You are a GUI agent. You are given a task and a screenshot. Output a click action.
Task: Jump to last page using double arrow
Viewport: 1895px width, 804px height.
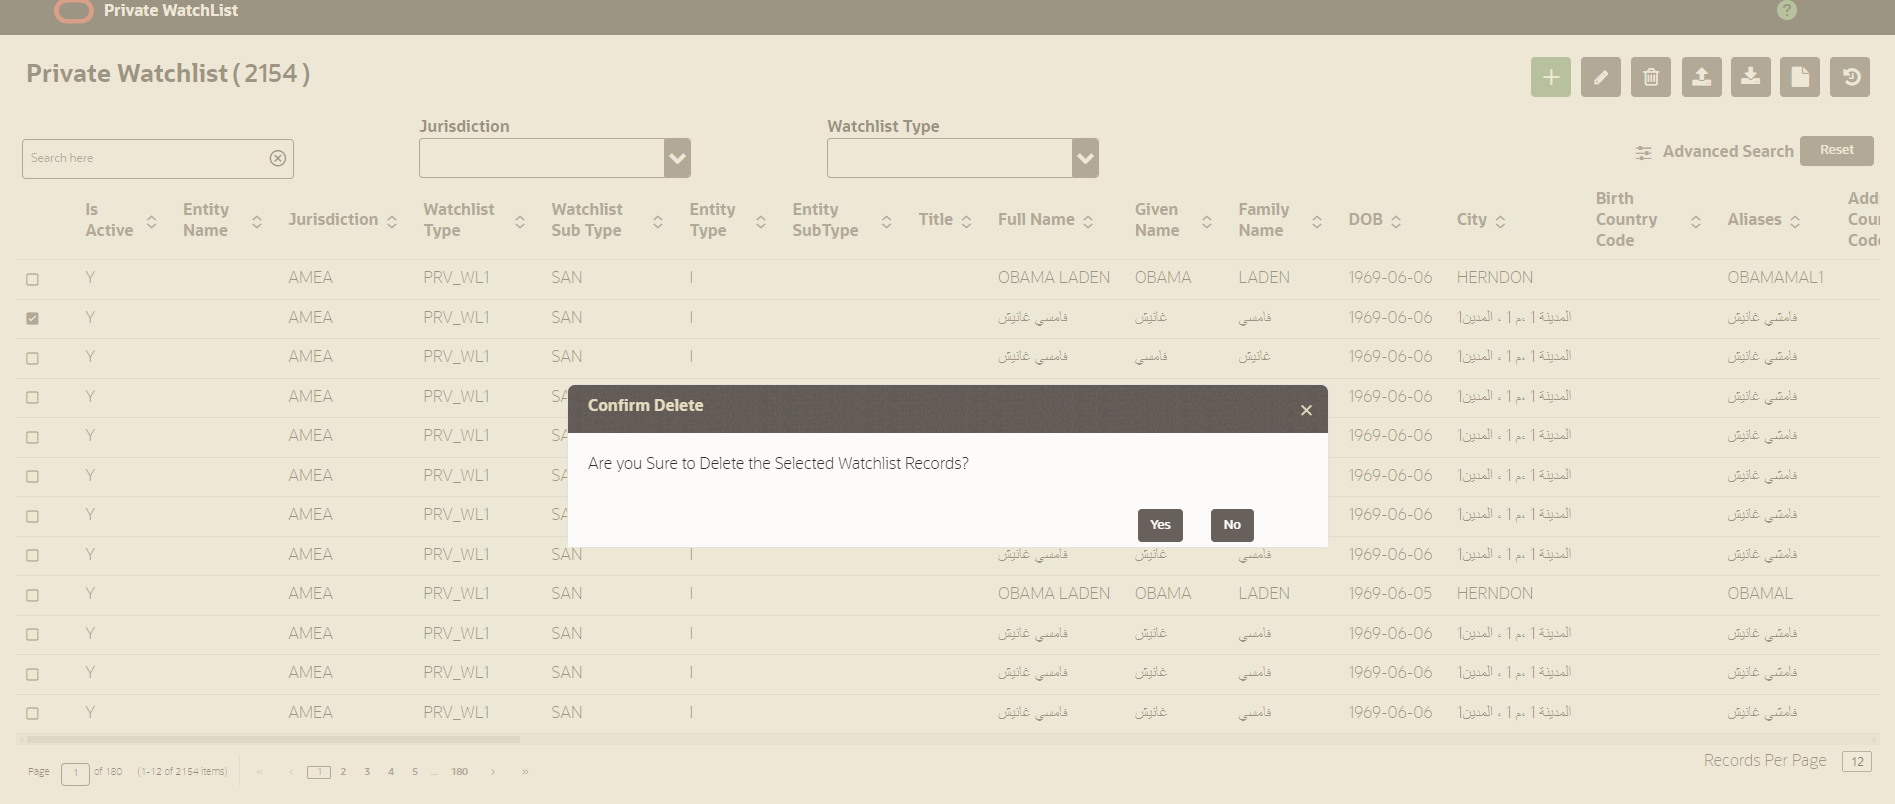(x=525, y=772)
